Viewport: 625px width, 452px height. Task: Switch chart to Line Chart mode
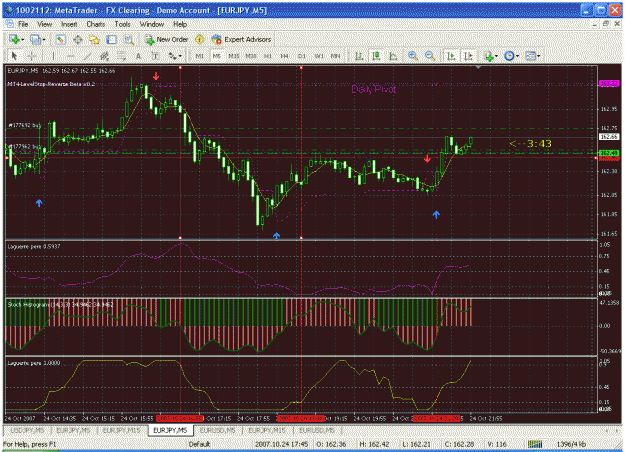pyautogui.click(x=393, y=56)
